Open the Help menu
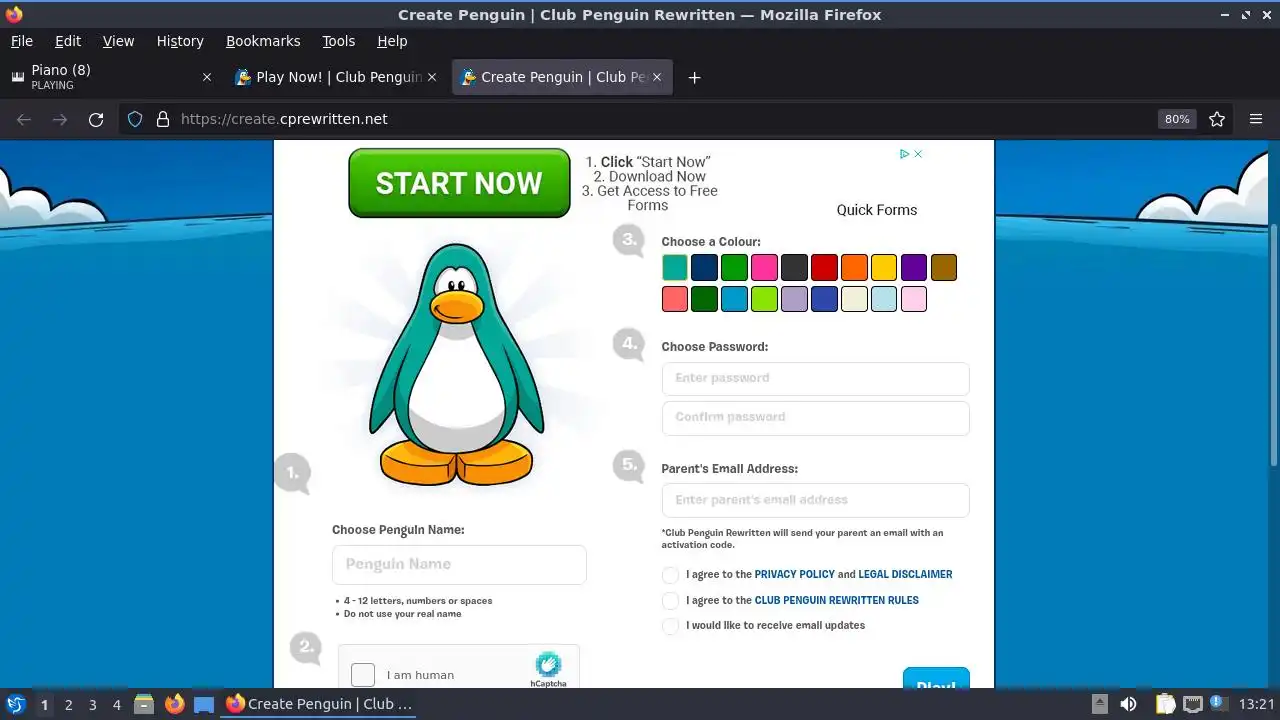Screen dimensions: 1280x720 [x=392, y=41]
